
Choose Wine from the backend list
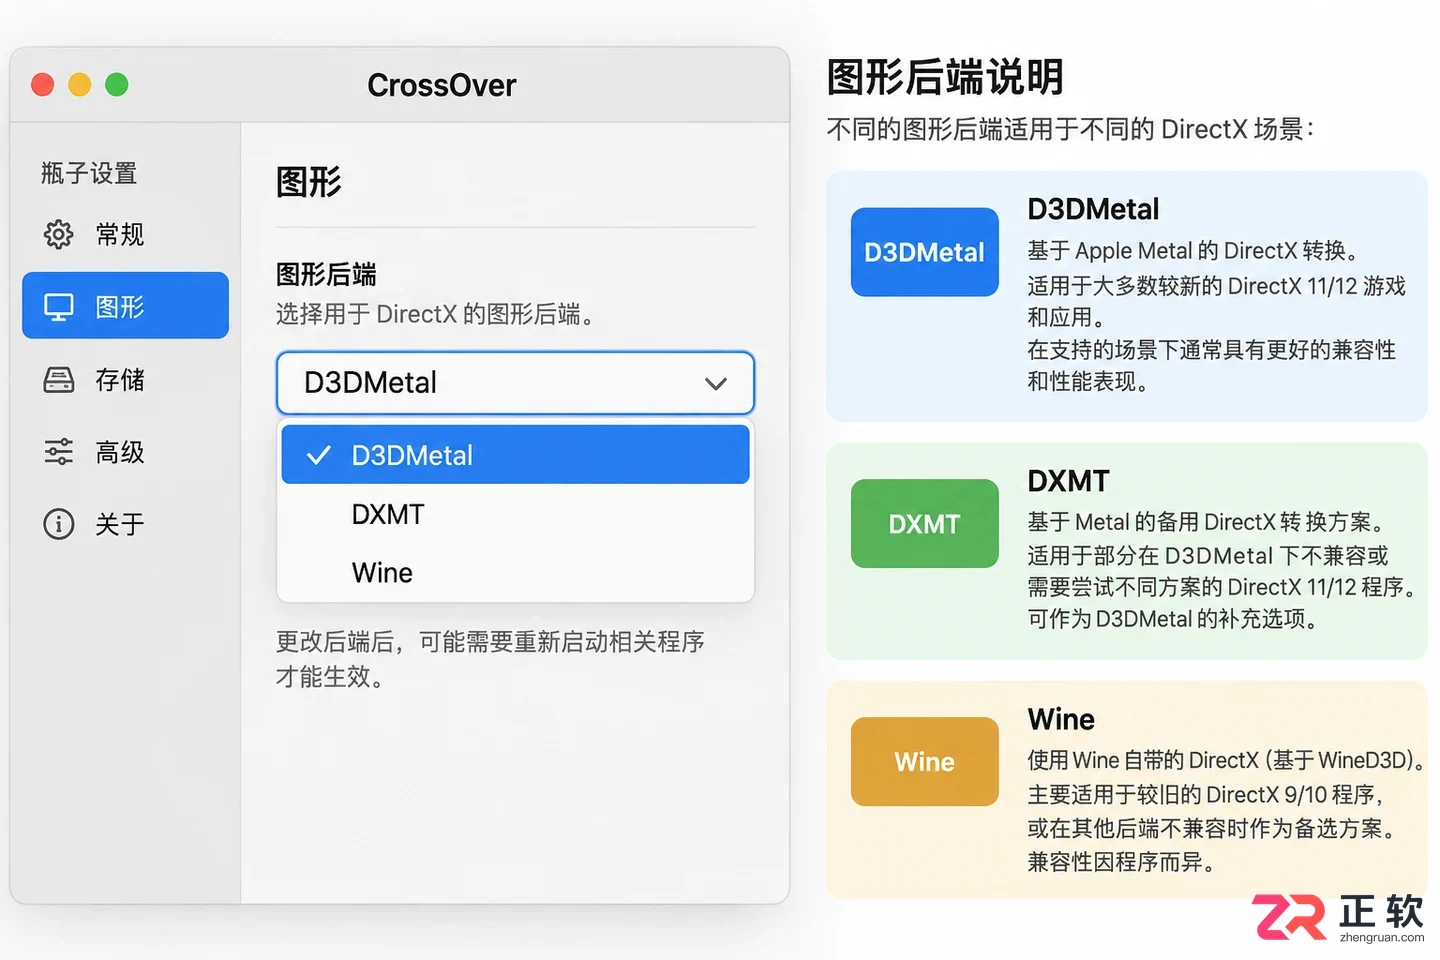coord(515,572)
